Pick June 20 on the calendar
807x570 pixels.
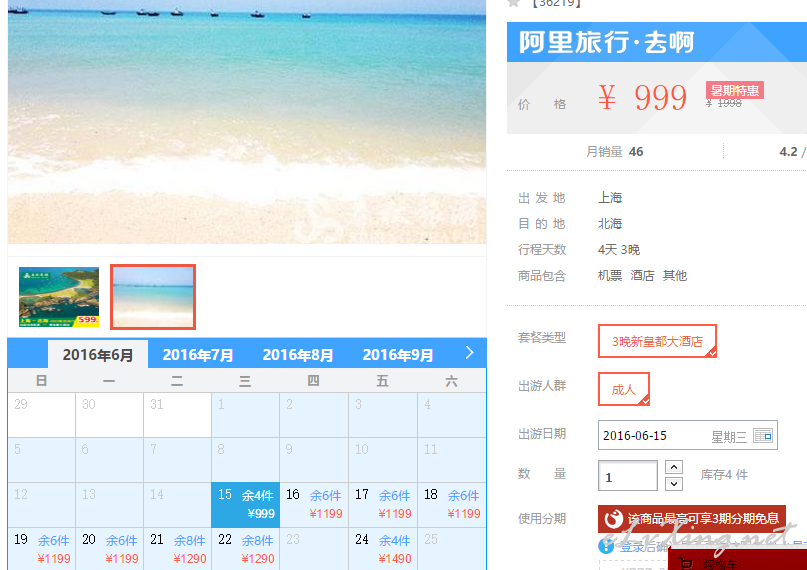tap(110, 548)
